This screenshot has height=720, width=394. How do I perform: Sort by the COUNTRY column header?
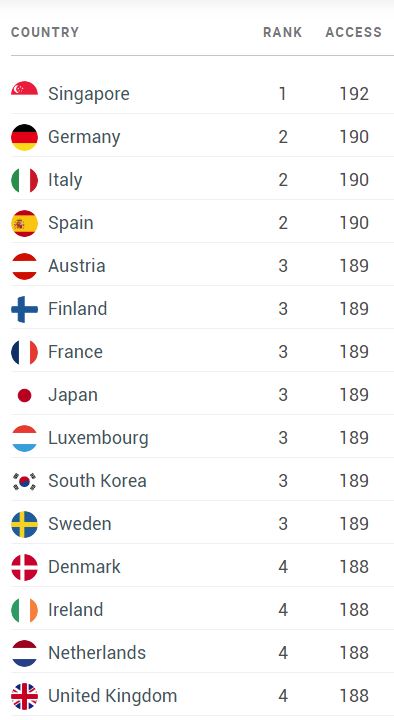[45, 32]
